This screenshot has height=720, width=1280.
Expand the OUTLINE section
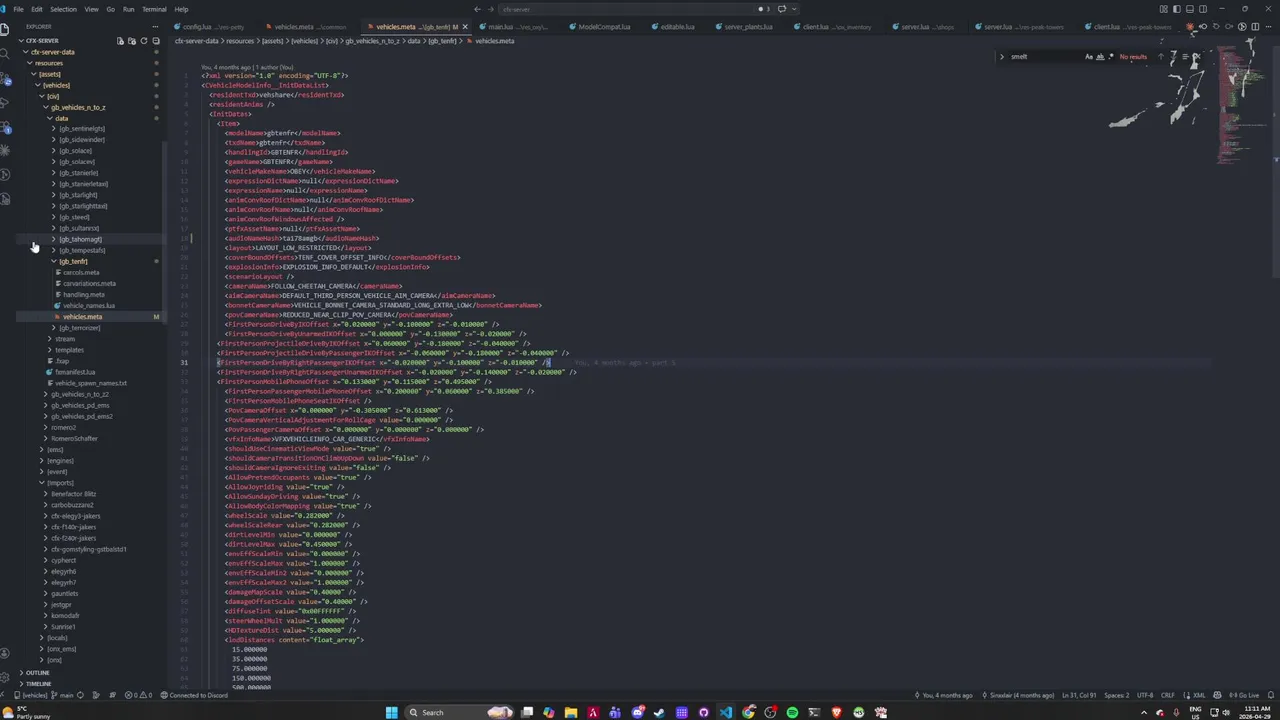point(37,673)
